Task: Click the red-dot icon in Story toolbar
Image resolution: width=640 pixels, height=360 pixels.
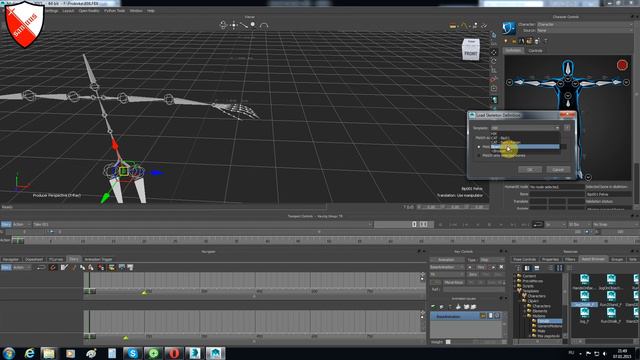Action: [101, 267]
